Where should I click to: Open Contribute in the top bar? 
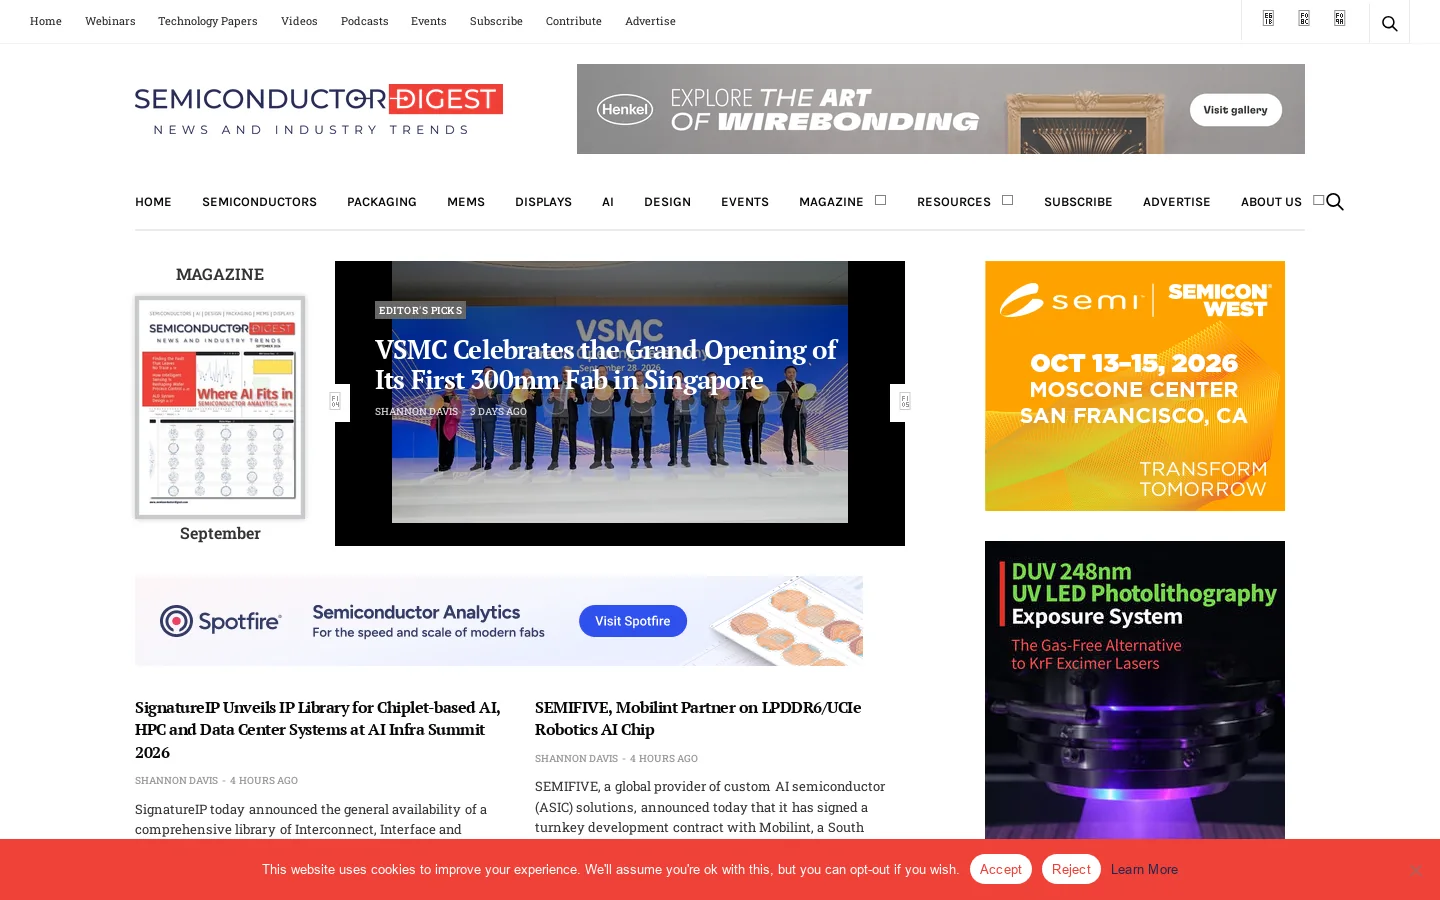tap(574, 21)
